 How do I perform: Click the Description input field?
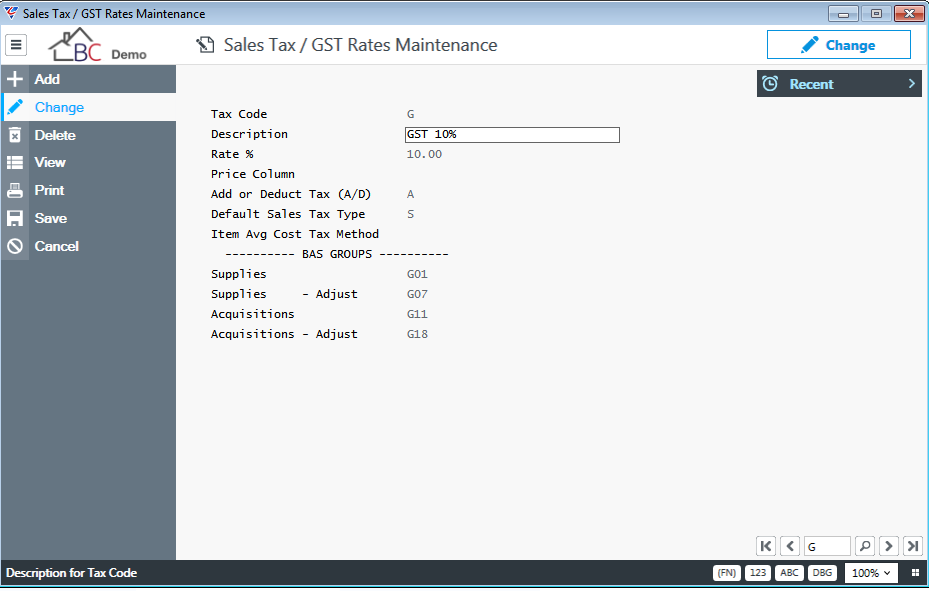(x=512, y=134)
